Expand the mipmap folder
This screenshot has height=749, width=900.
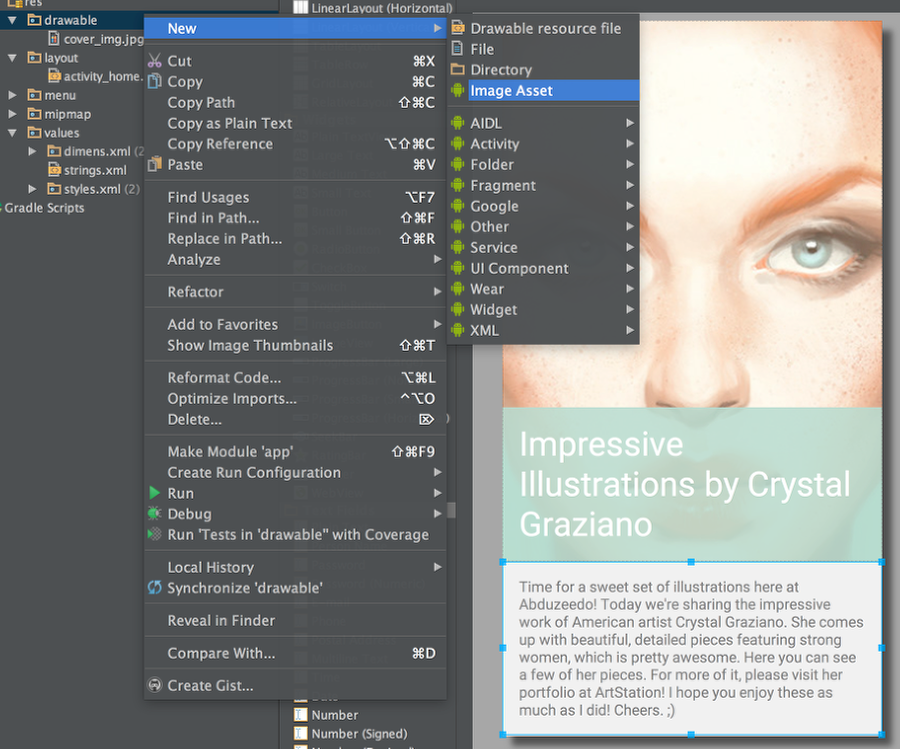click(12, 114)
